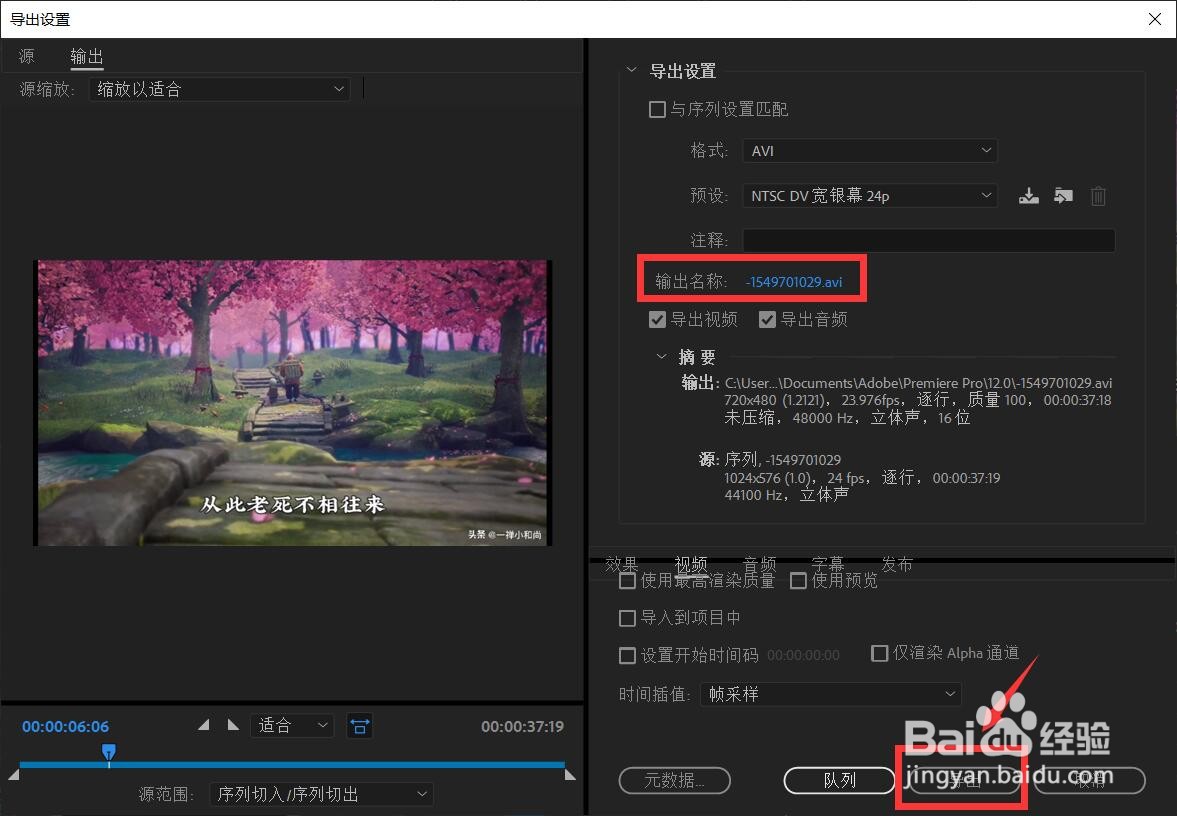Click the blue timeline bar
This screenshot has width=1177, height=816.
tap(292, 765)
